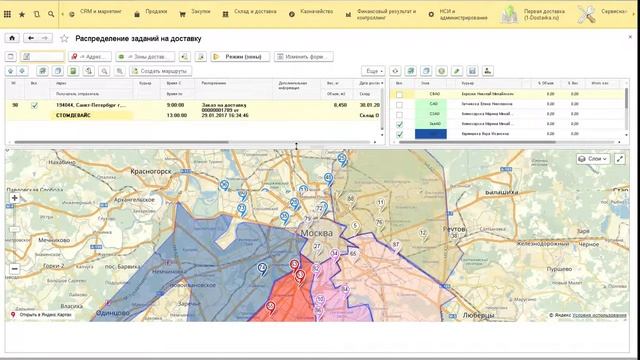Zoom in the map with plus button
640x360 pixels.
pos(15,198)
